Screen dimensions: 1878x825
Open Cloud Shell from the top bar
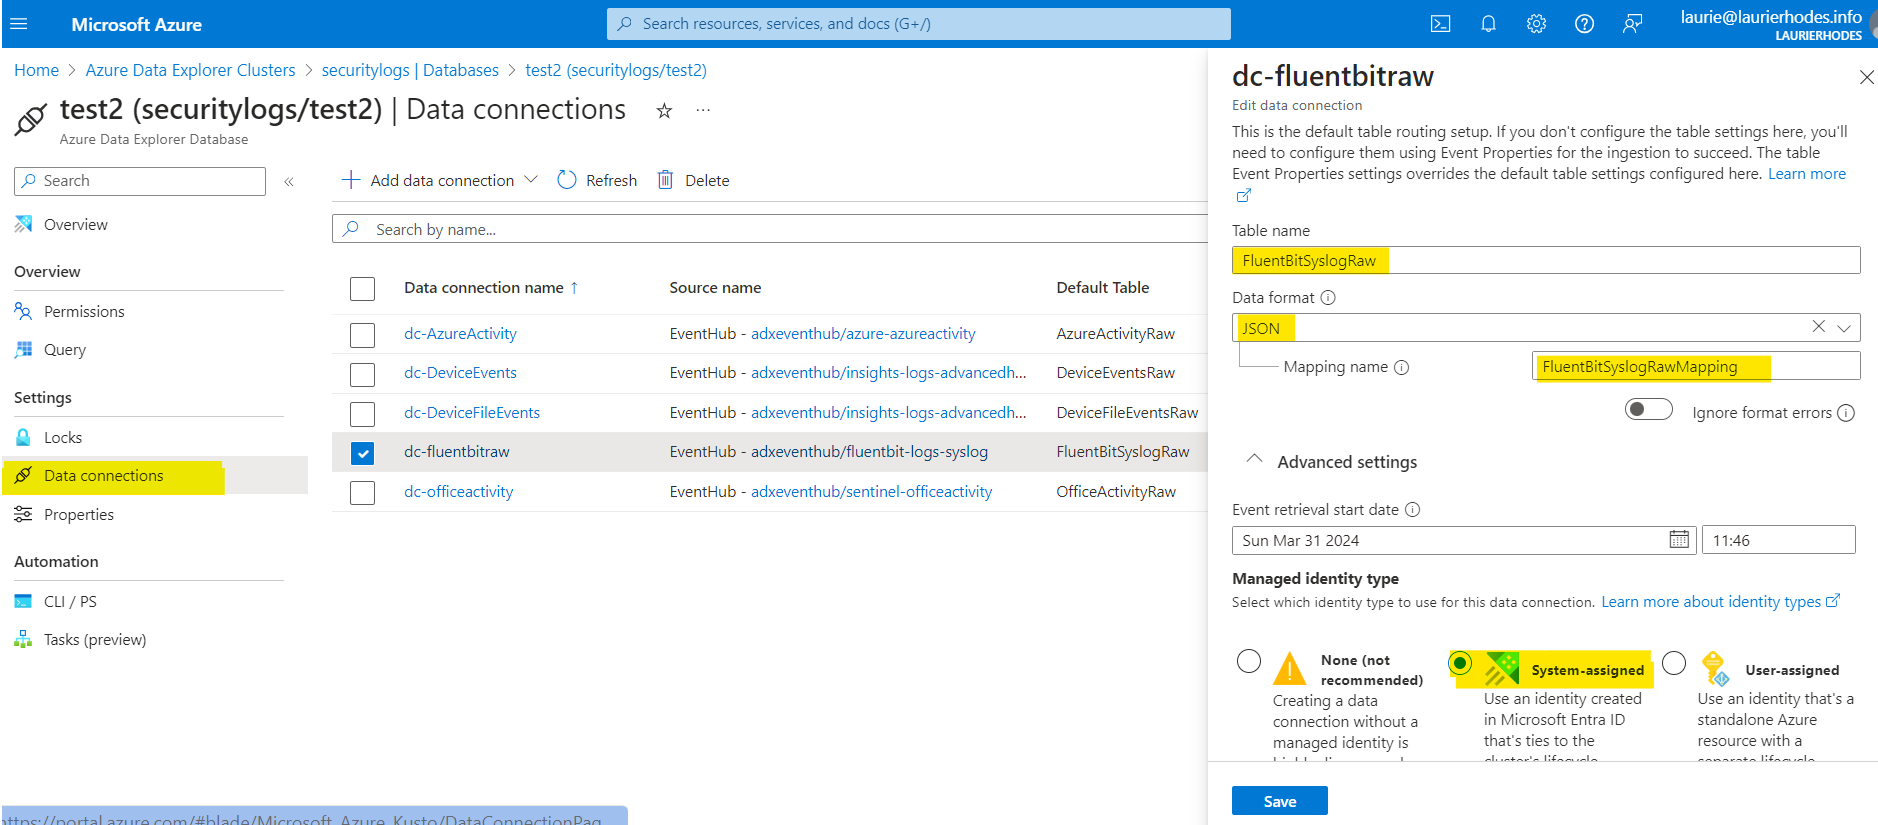[x=1440, y=24]
